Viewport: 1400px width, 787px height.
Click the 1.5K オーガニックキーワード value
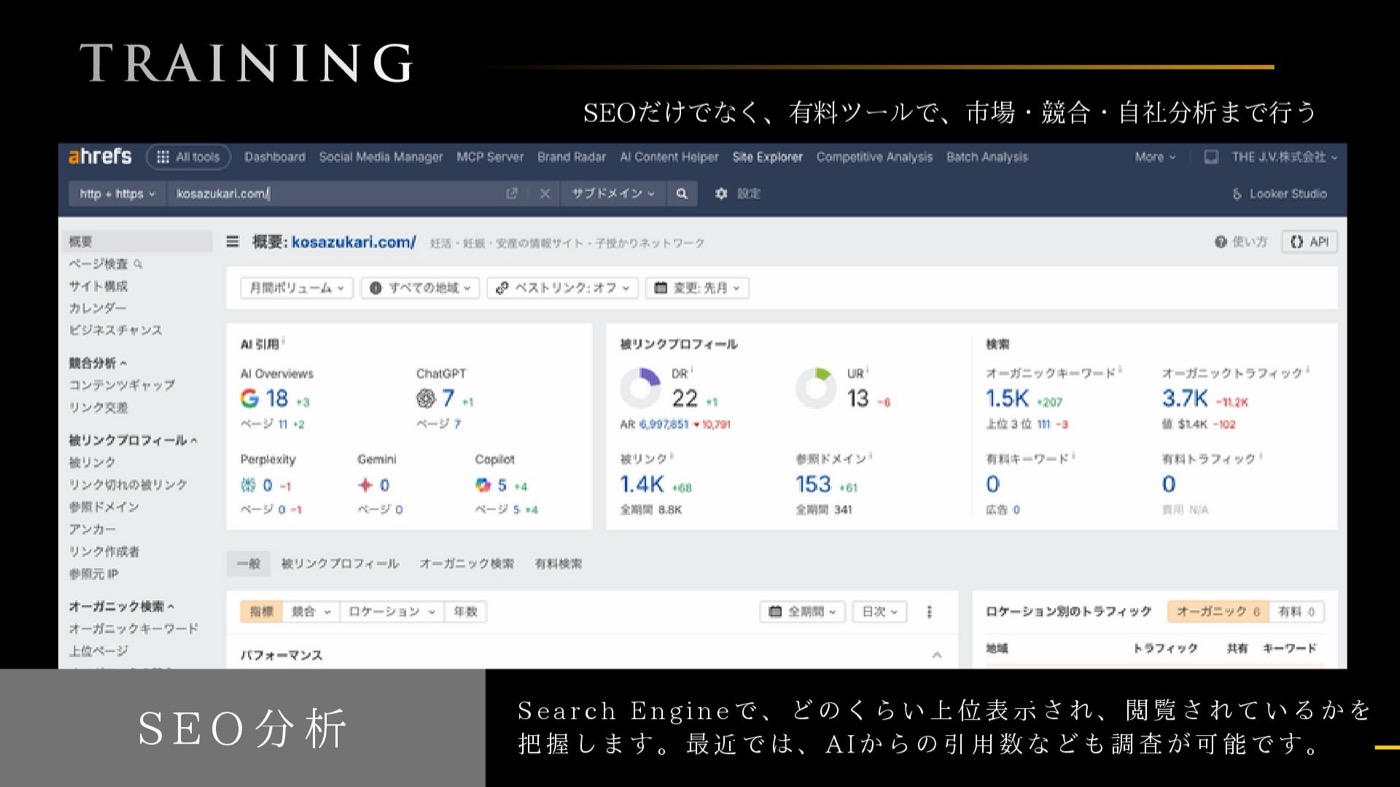(1007, 398)
